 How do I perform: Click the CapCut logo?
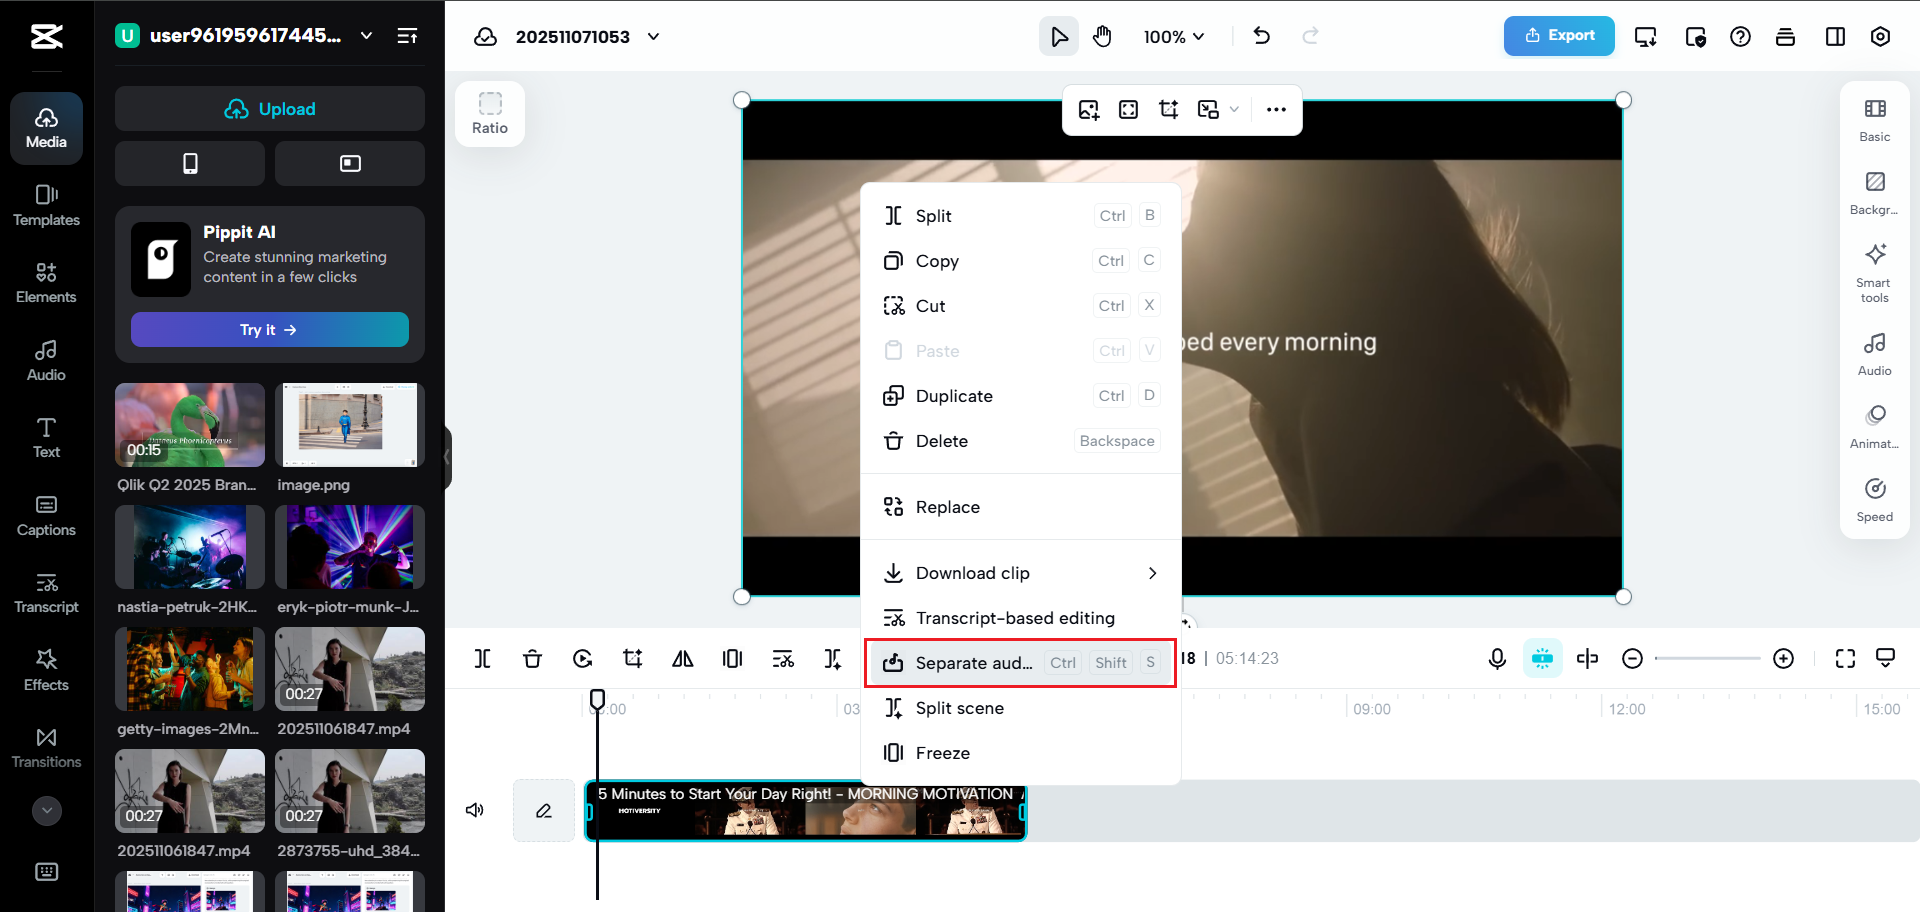(46, 37)
